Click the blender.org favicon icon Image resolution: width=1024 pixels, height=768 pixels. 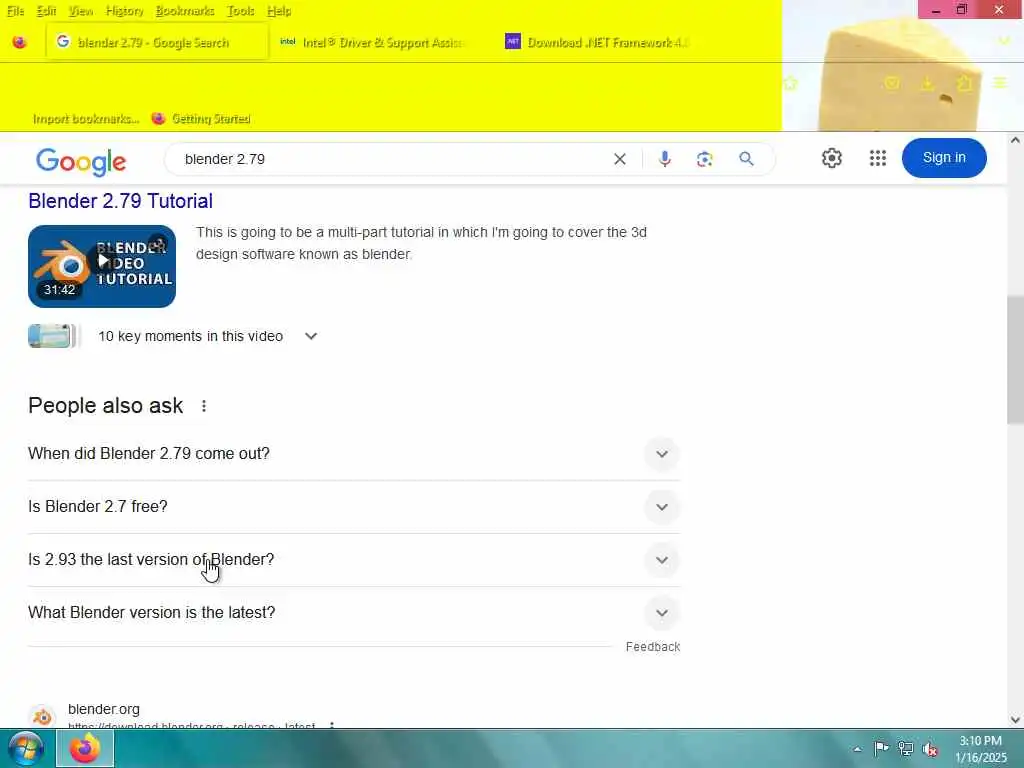[42, 716]
